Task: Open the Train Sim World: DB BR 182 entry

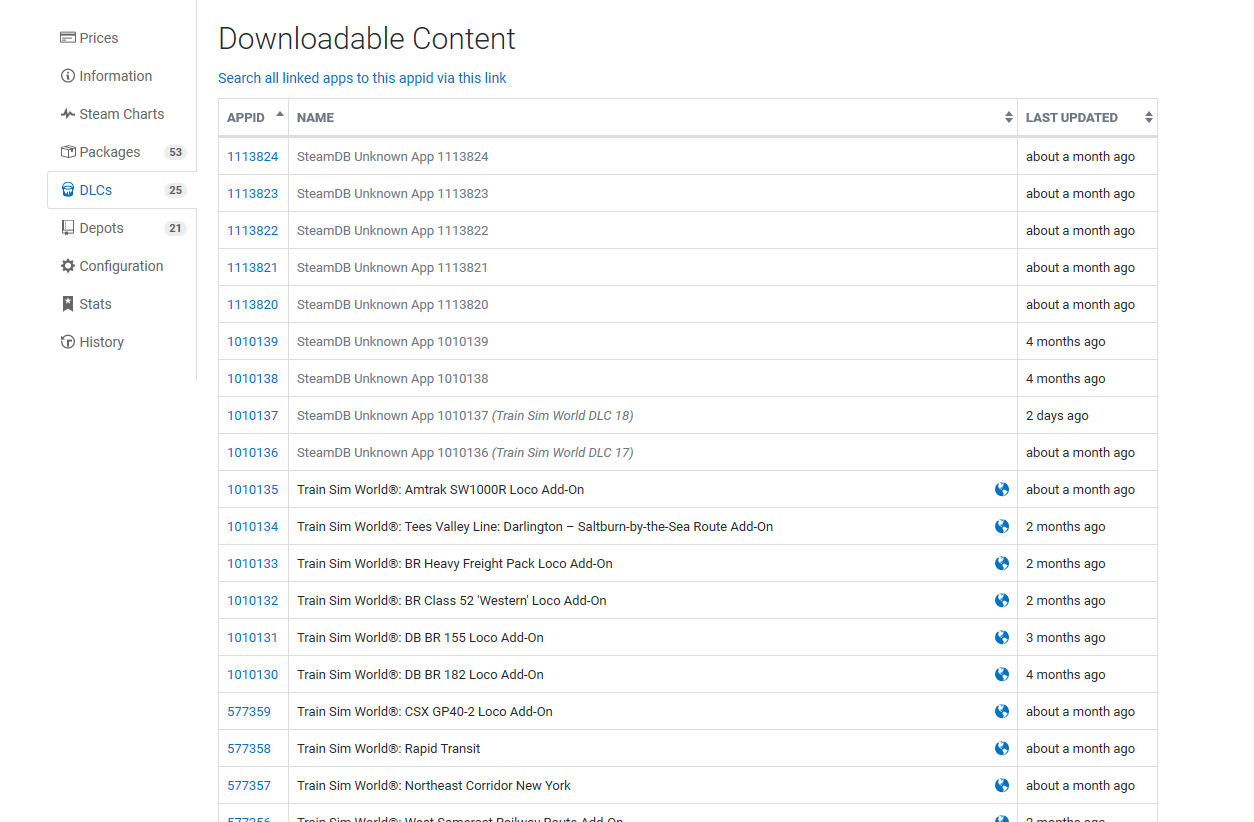Action: tap(420, 674)
